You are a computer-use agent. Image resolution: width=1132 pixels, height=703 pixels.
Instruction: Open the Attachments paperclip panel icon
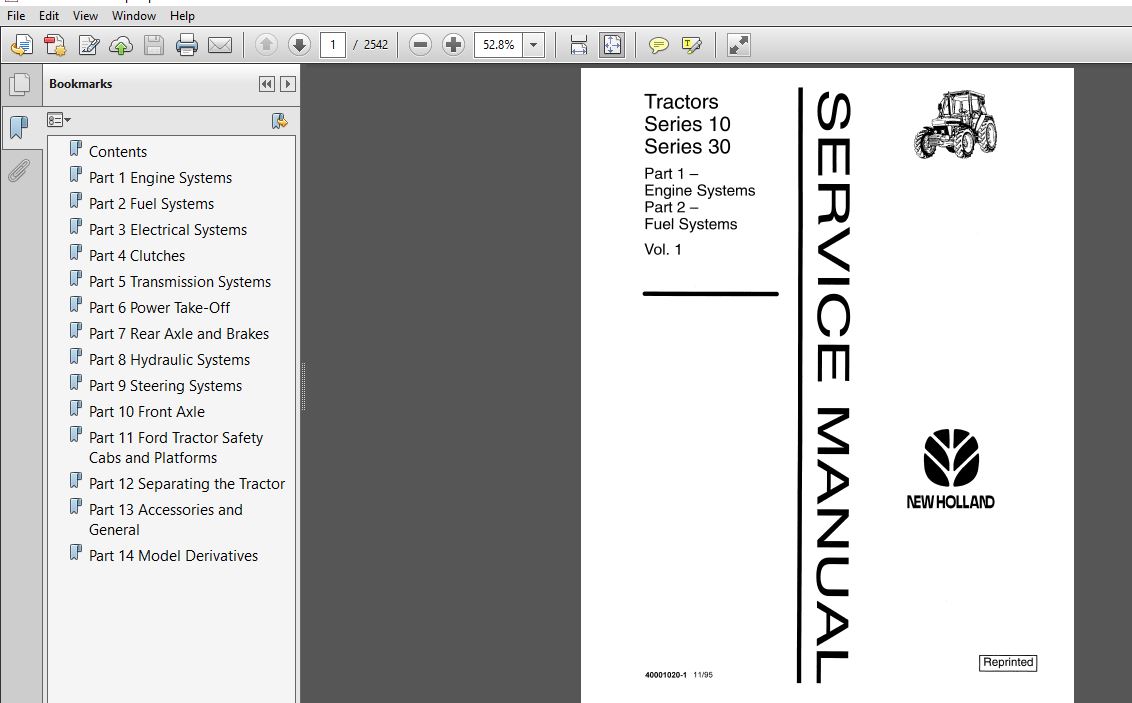click(x=20, y=171)
